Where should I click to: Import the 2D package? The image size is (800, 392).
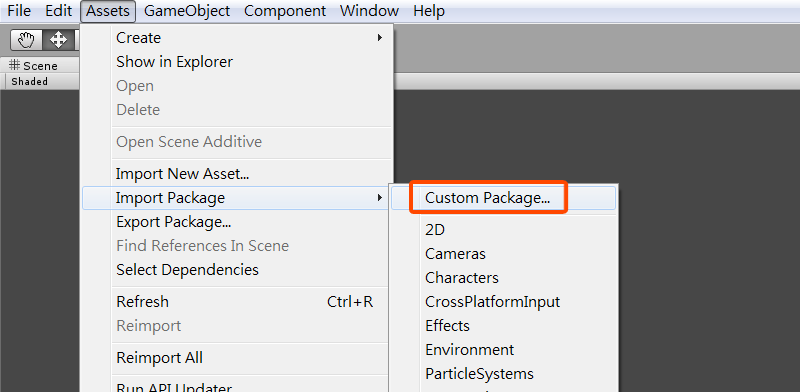[504, 230]
